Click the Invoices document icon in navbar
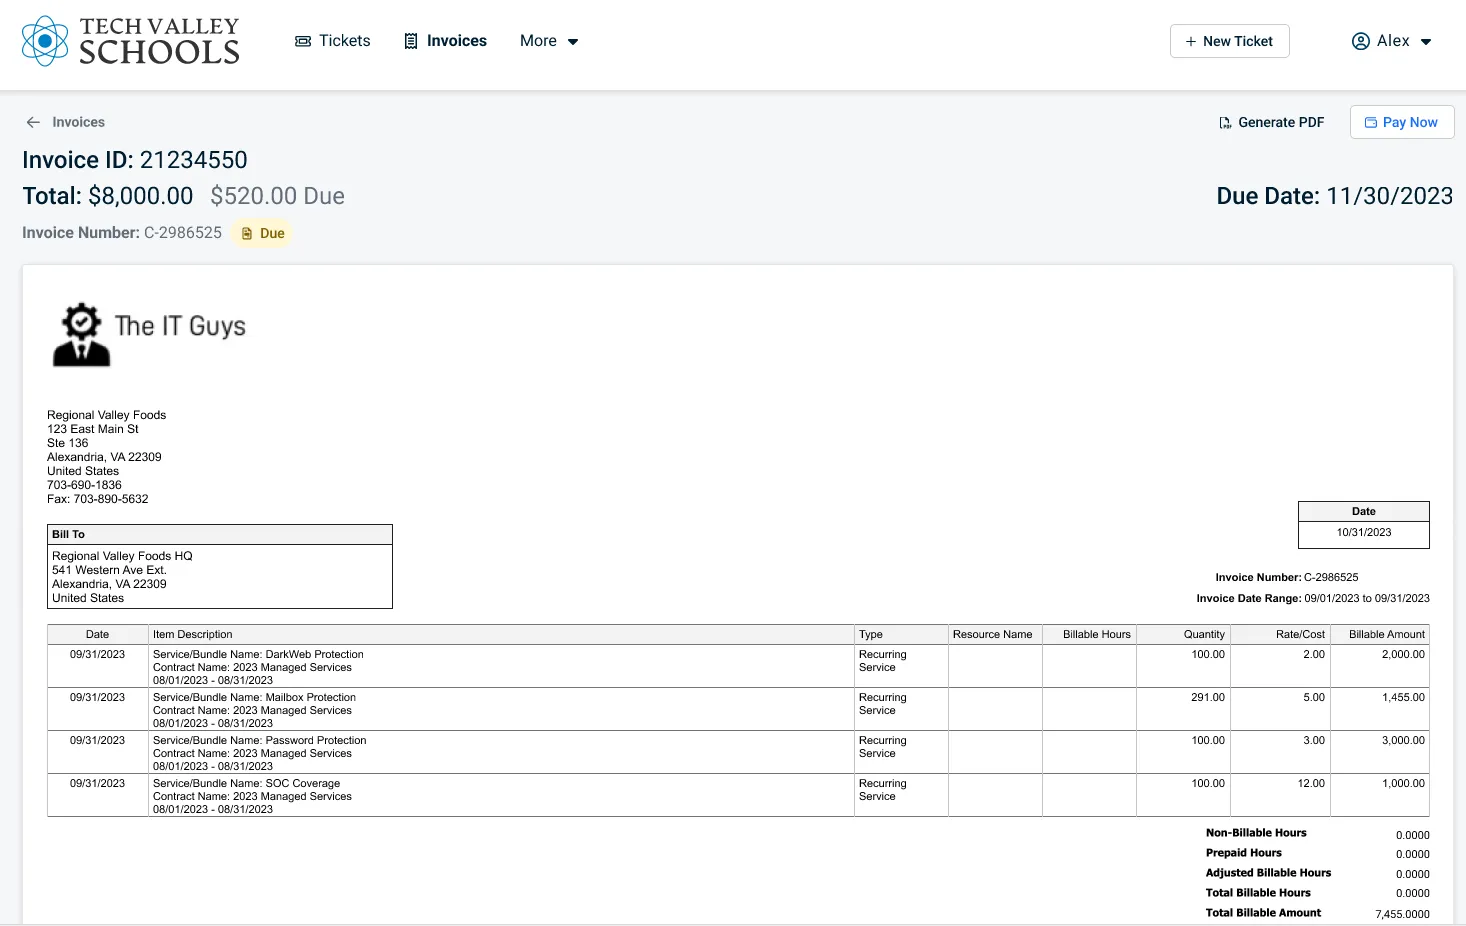 pos(410,41)
